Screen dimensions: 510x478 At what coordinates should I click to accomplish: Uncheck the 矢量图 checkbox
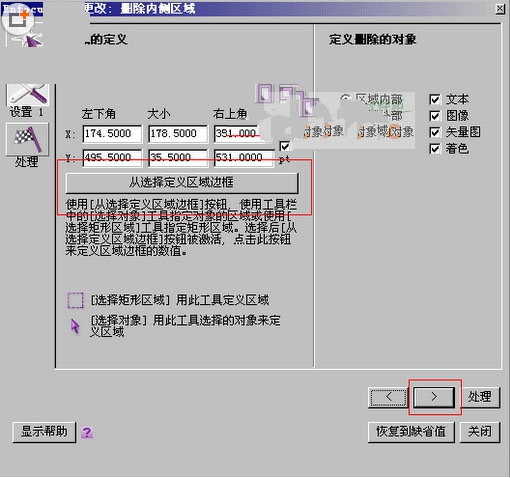(435, 132)
